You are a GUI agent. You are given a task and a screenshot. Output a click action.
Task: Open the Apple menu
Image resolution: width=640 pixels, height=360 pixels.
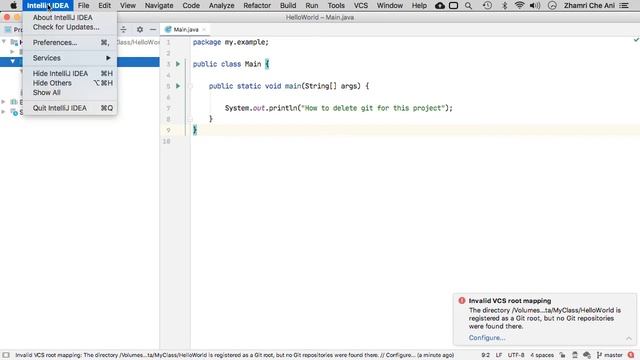click(x=13, y=5)
